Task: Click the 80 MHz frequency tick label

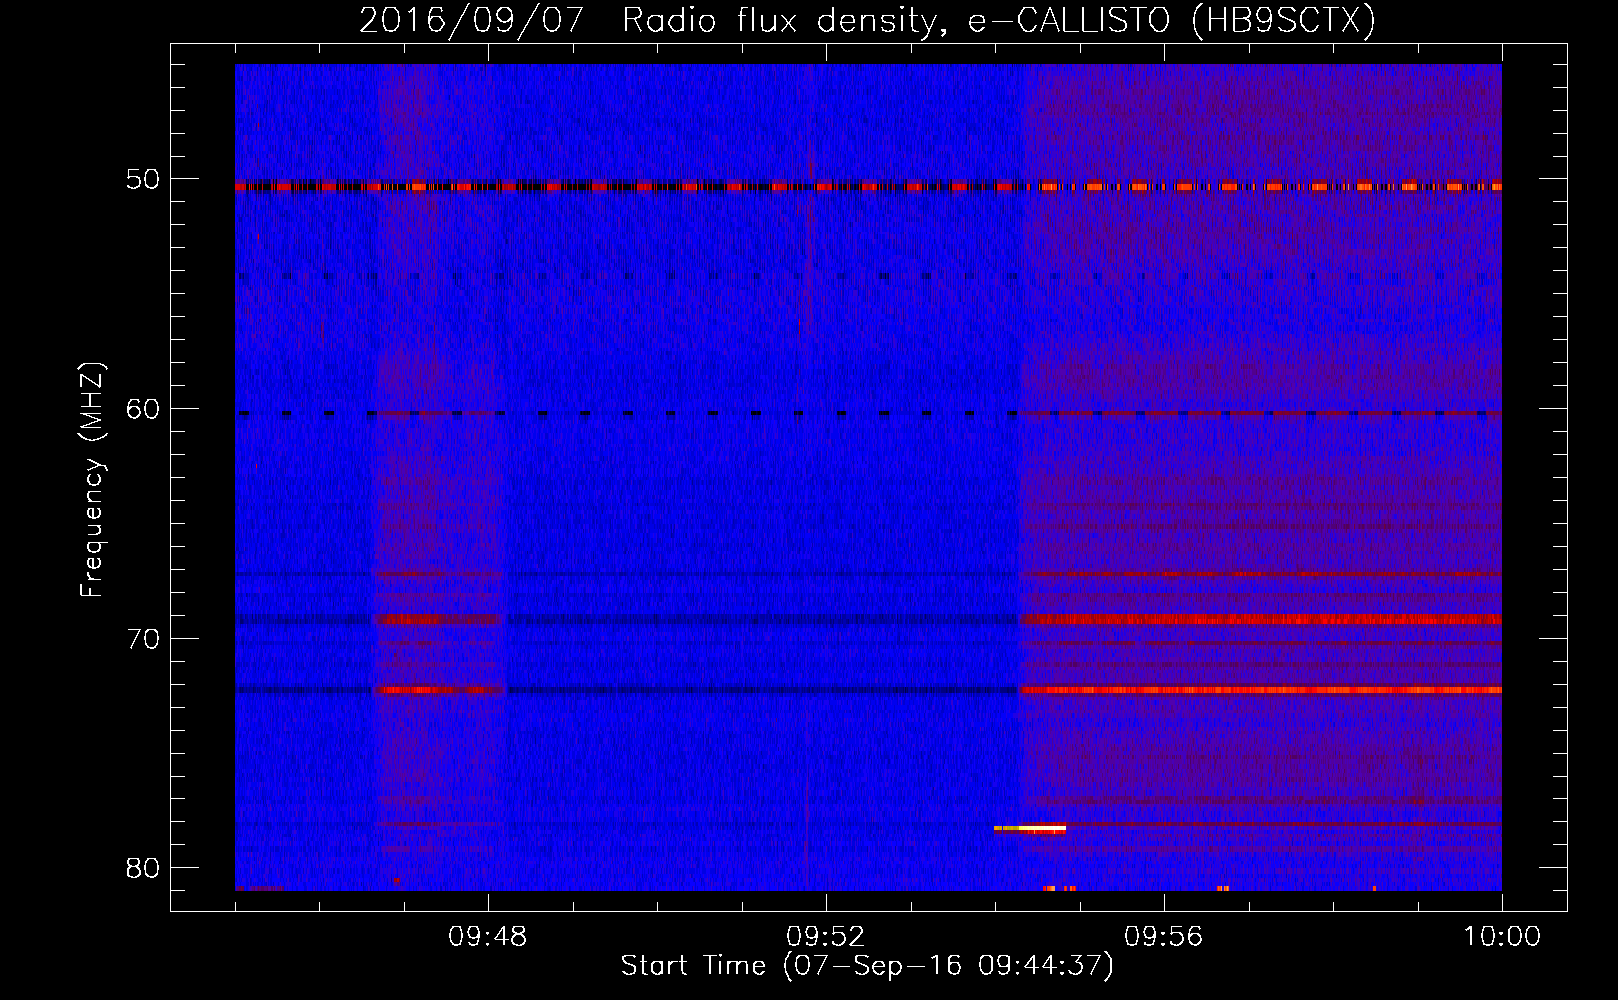Action: 143,868
